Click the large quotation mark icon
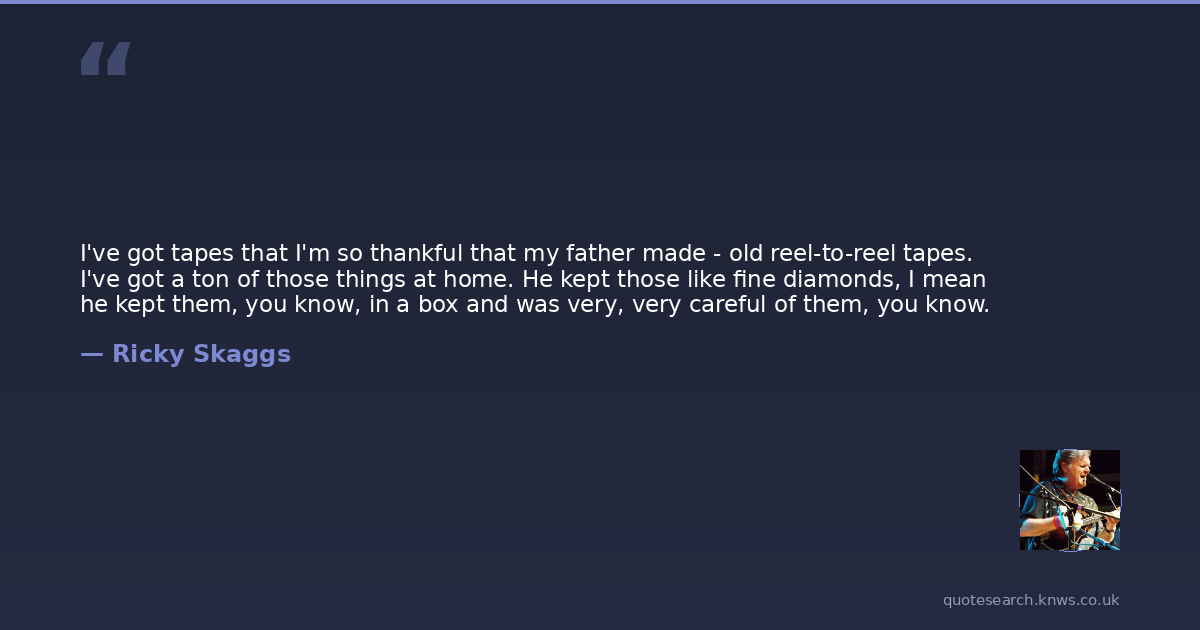 pos(105,59)
